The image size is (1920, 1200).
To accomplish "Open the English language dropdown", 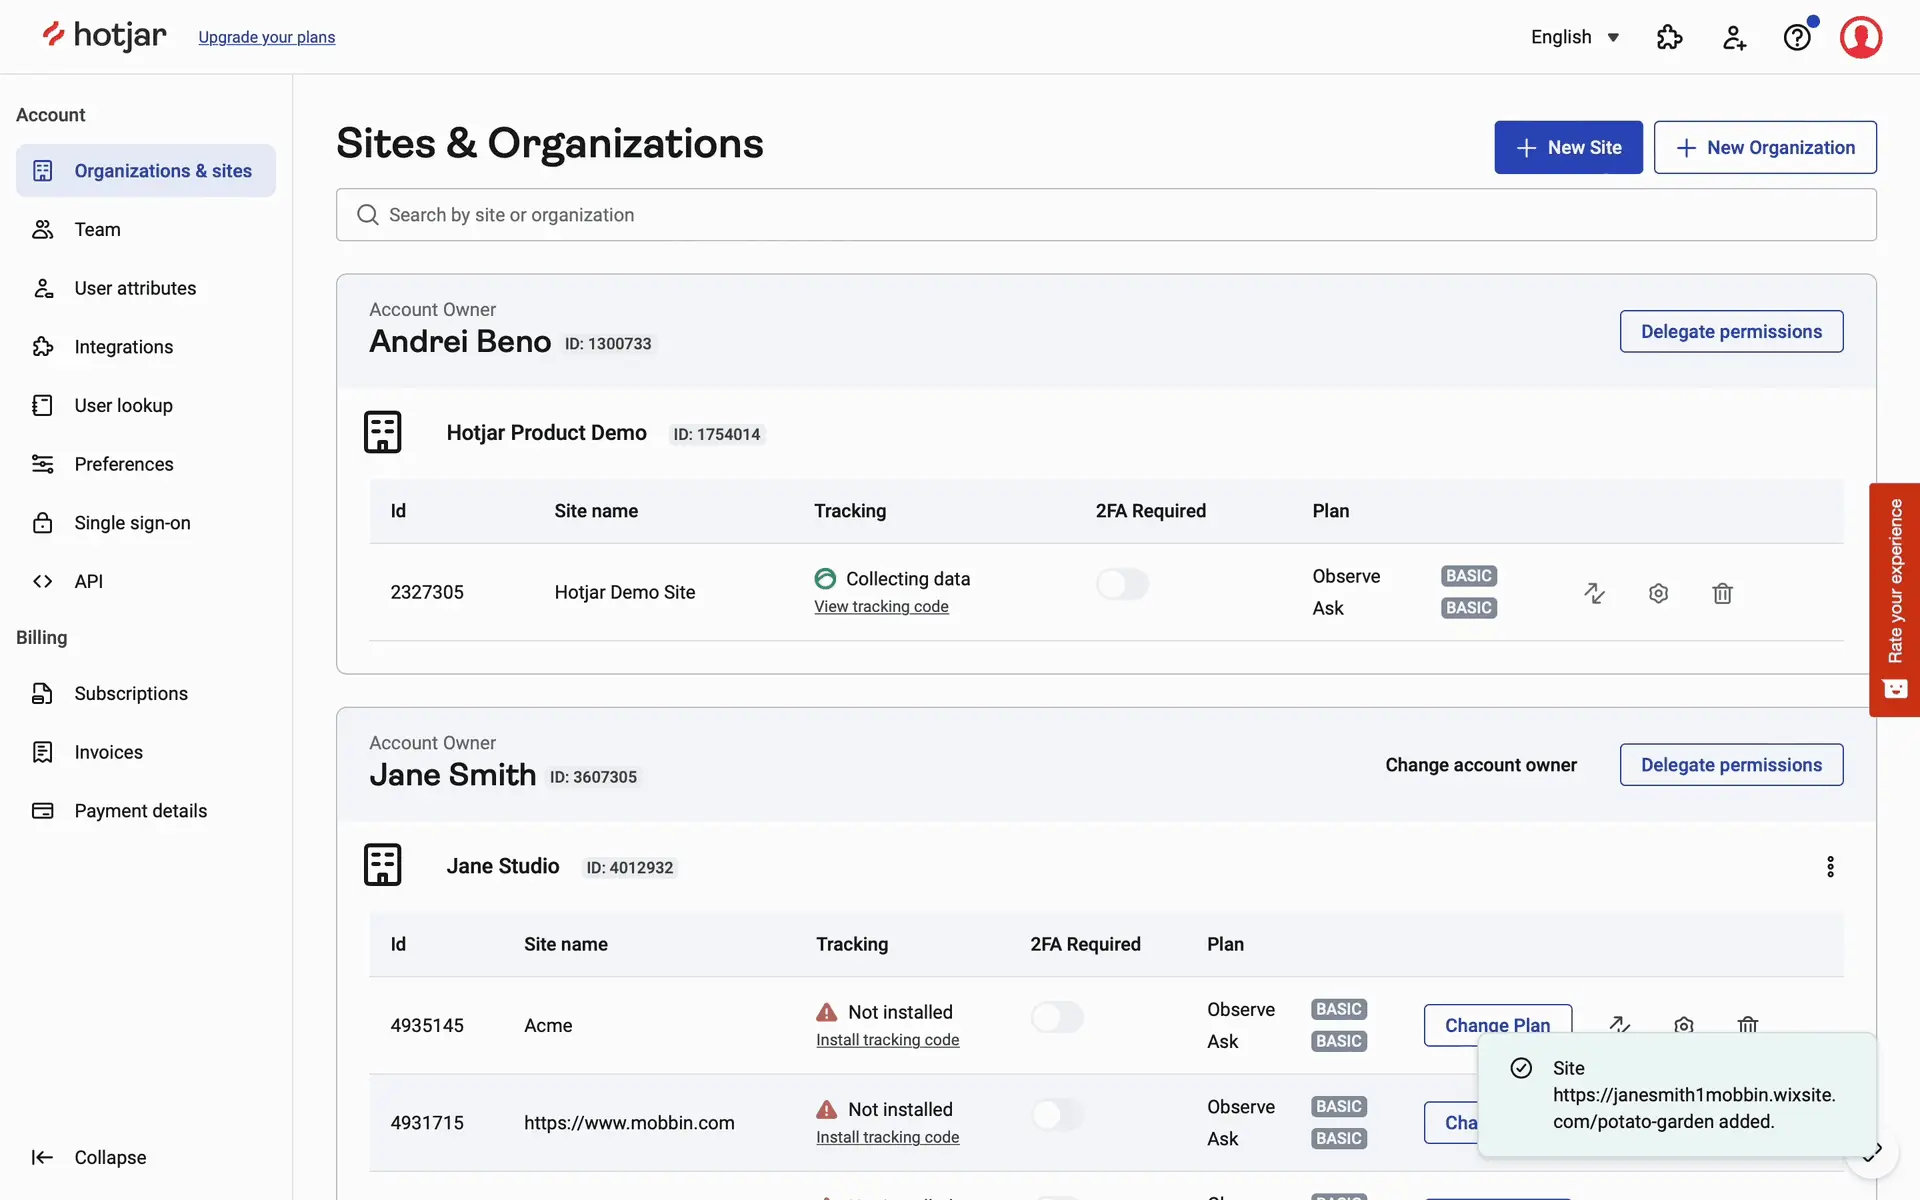I will coord(1575,37).
